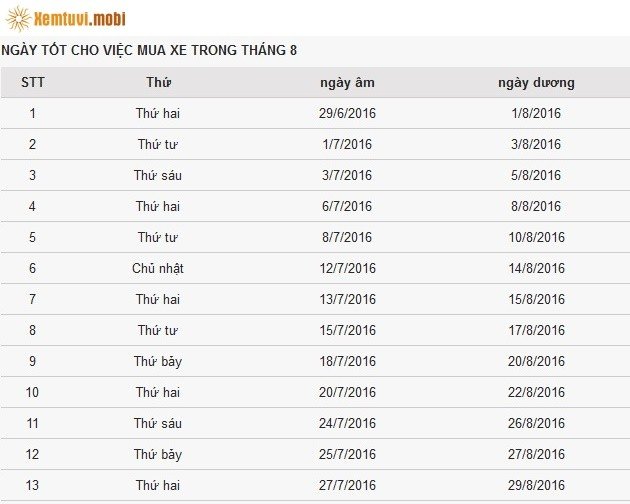
Task: Click row number 13 in STT column
Action: coord(32,485)
